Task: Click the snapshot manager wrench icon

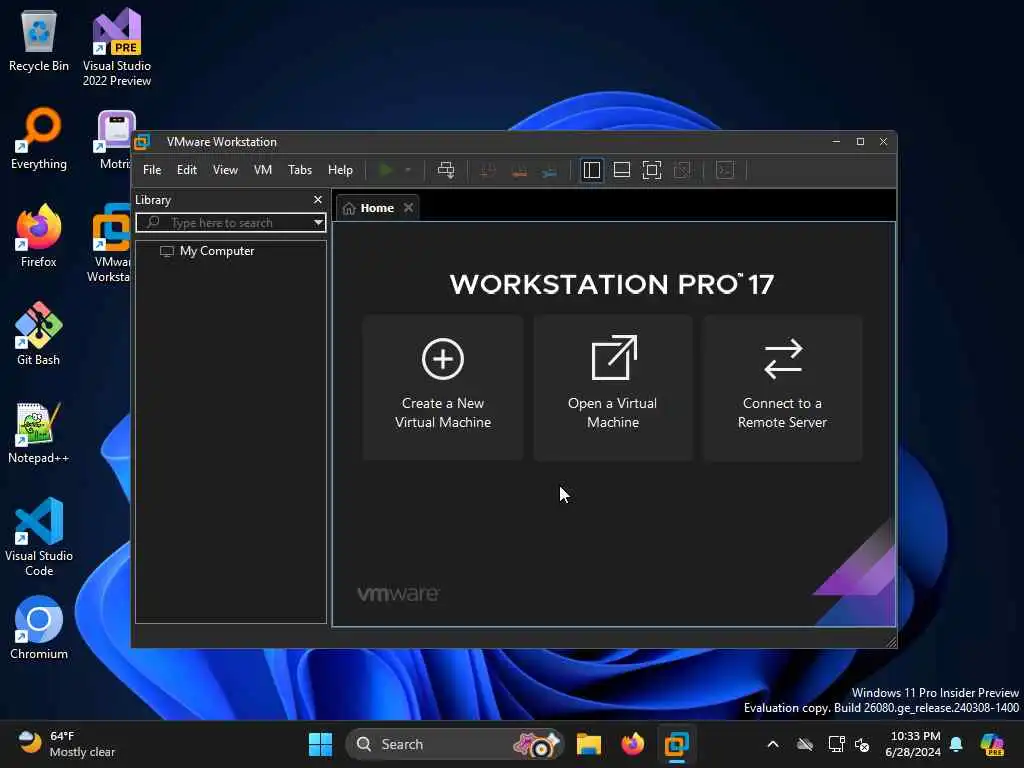Action: coord(549,171)
